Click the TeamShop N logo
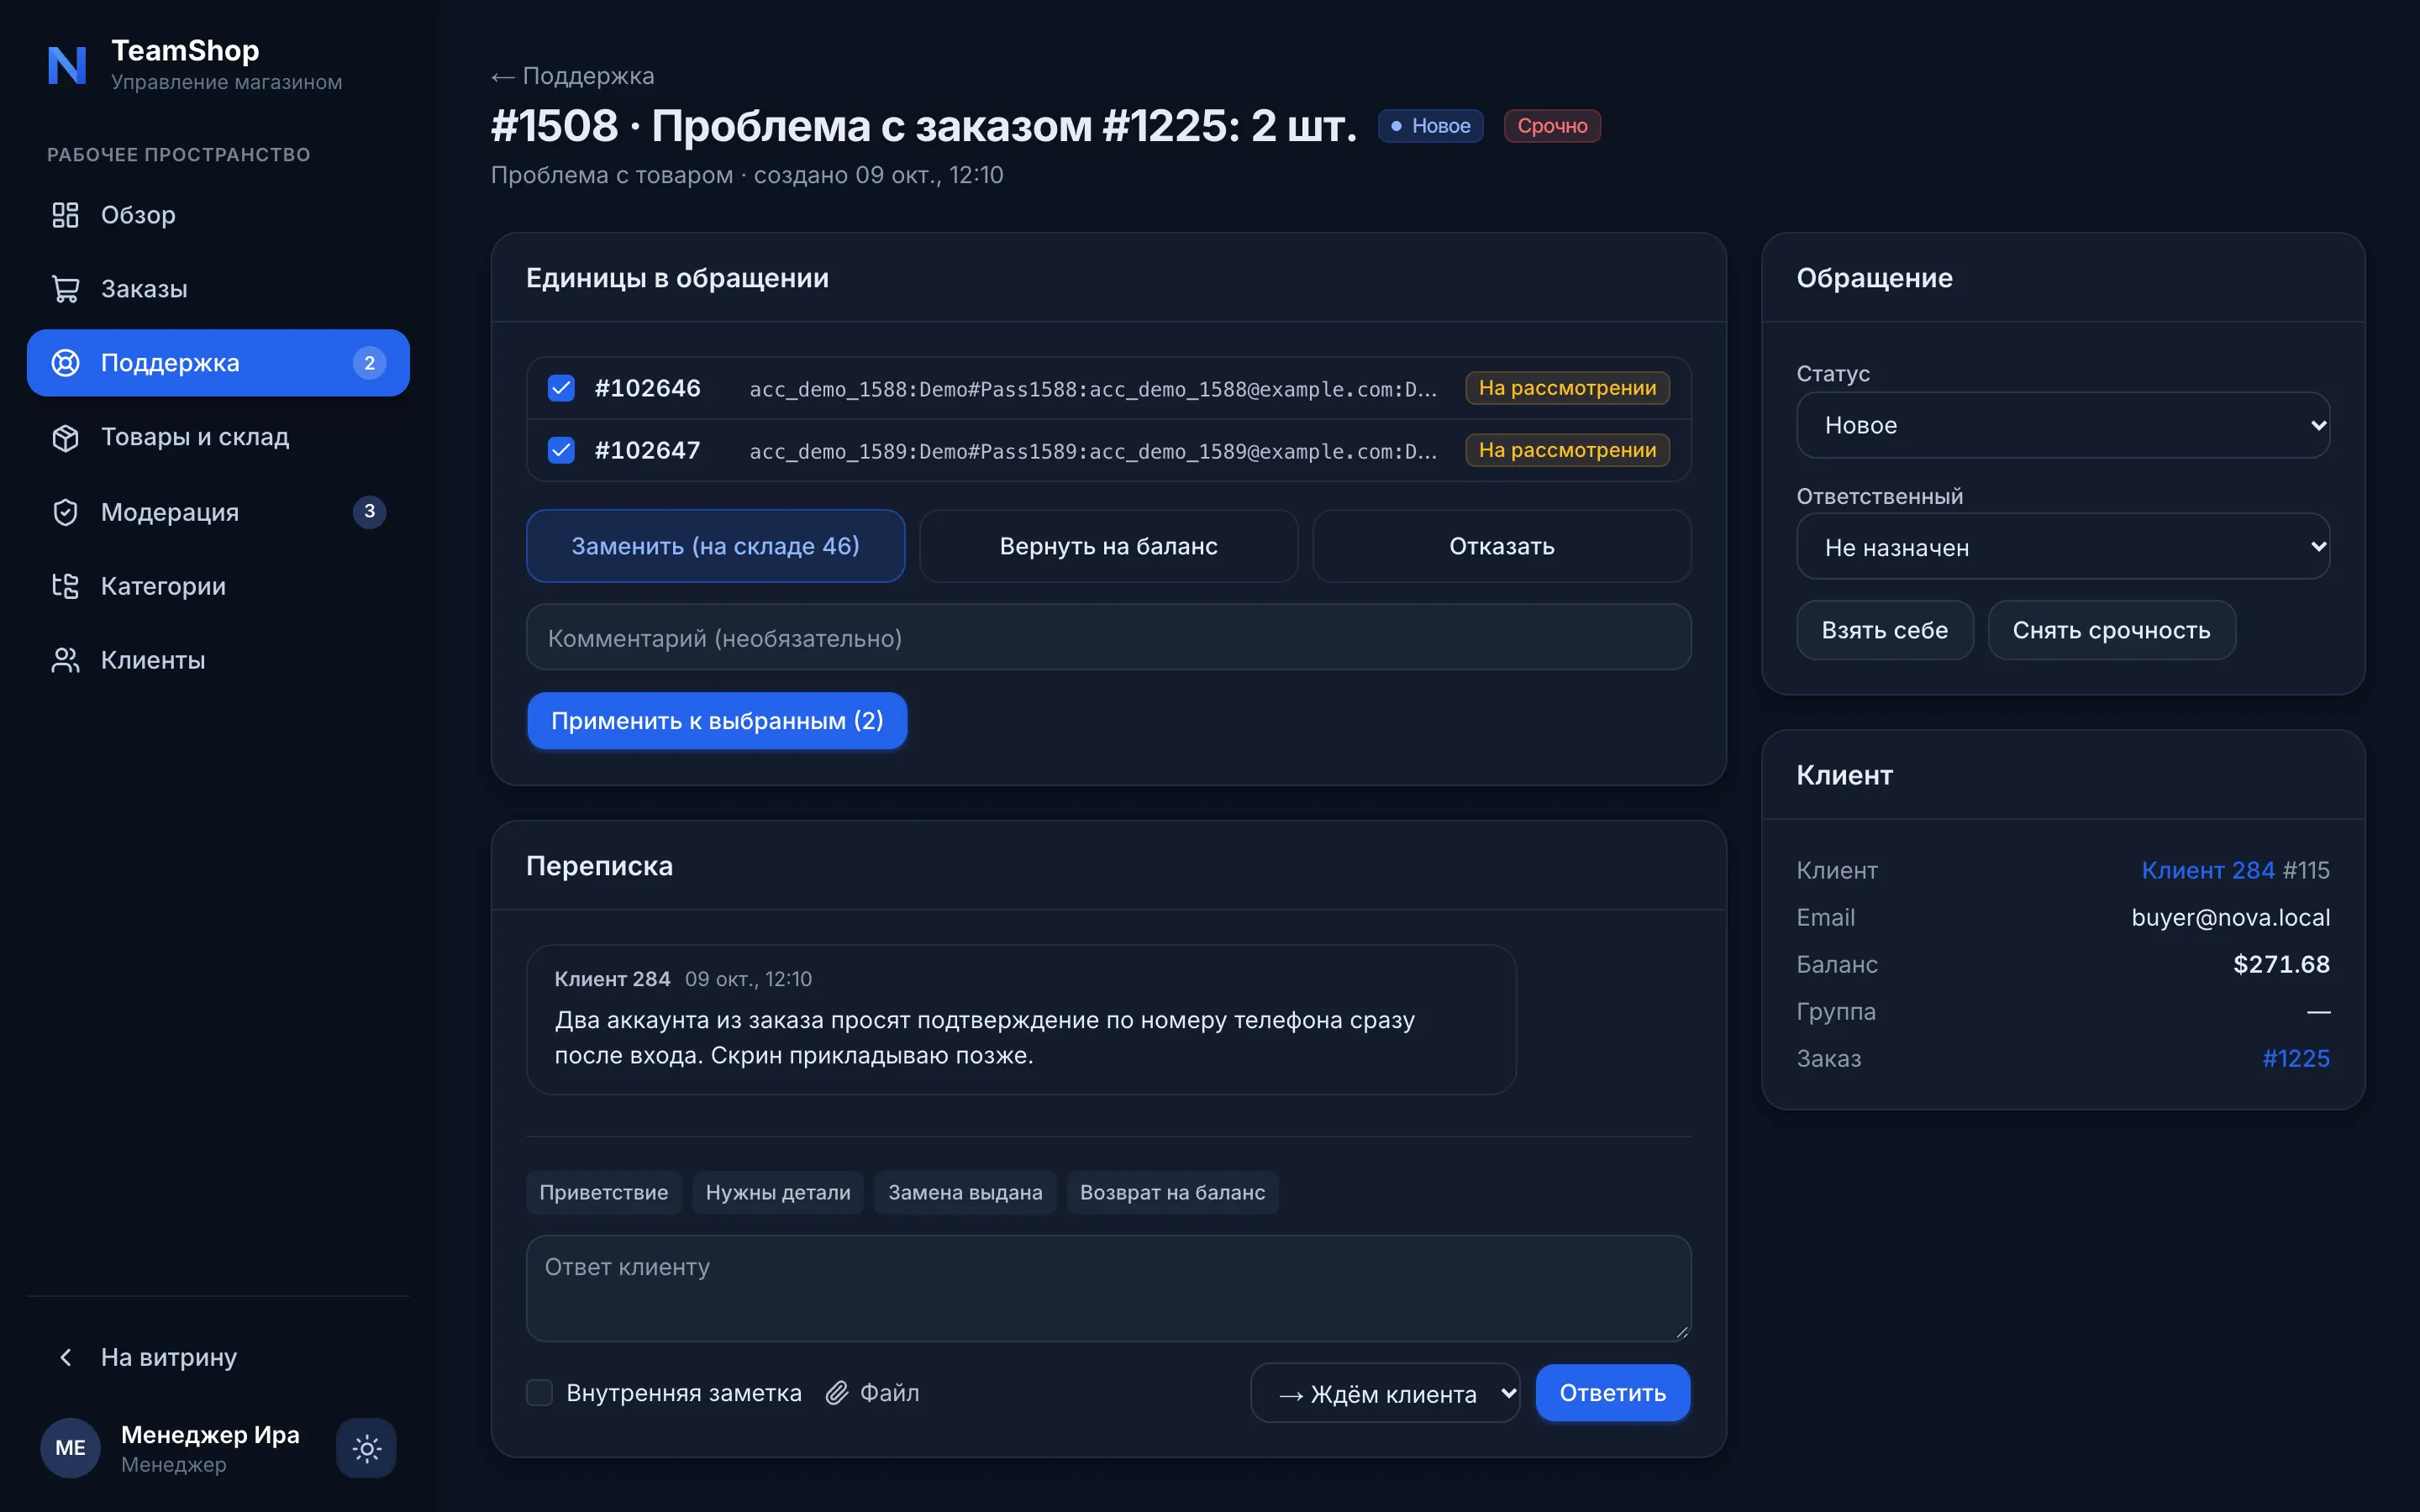Viewport: 2420px width, 1512px height. click(x=67, y=65)
